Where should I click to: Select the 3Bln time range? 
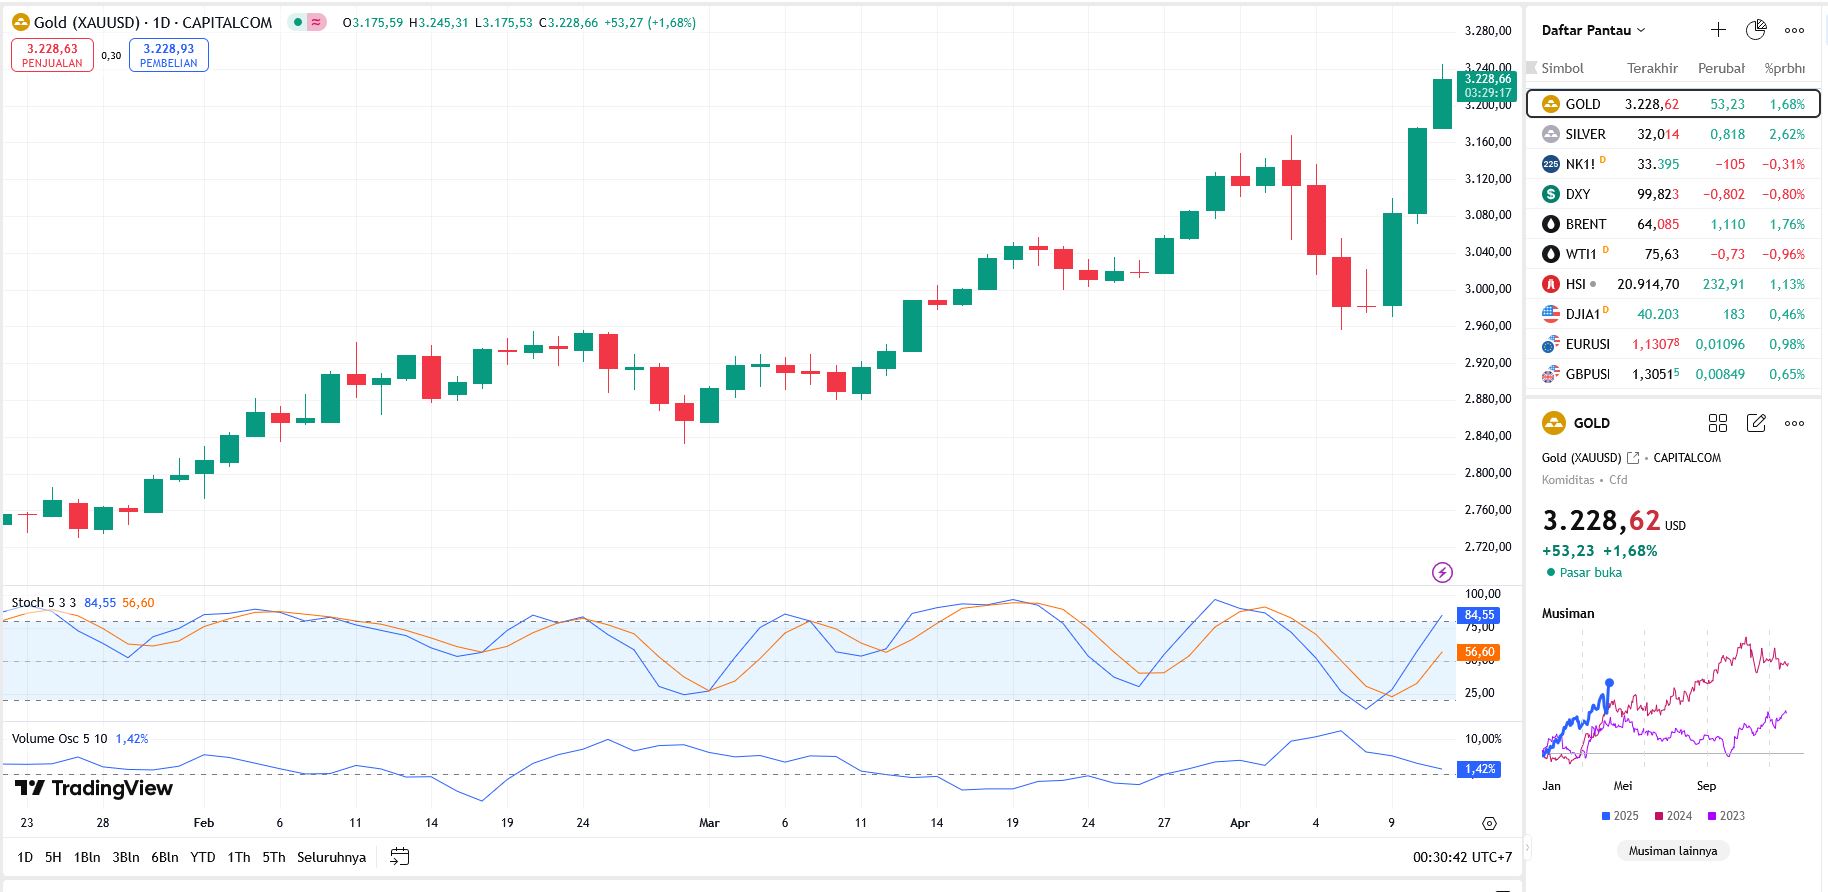pyautogui.click(x=126, y=857)
